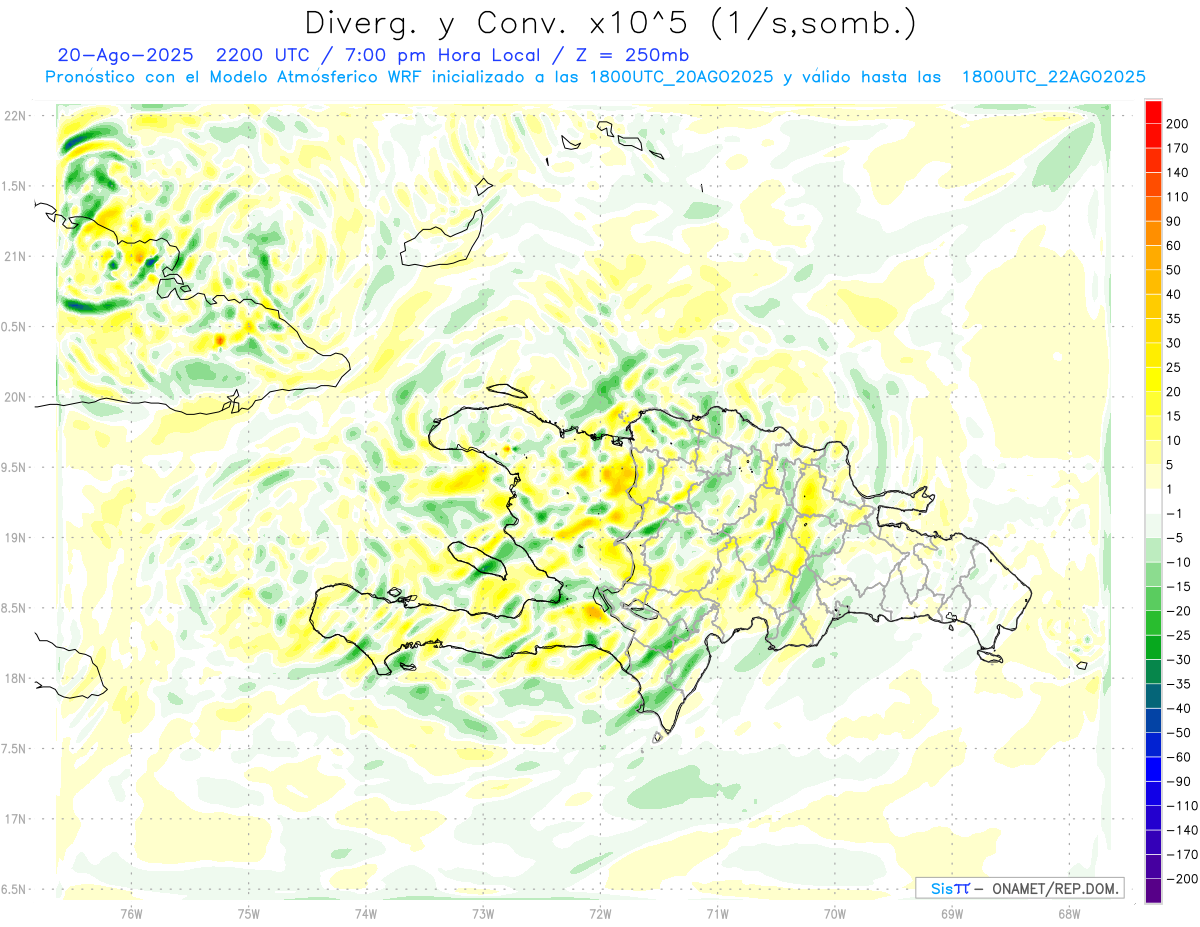Viewport: 1200px width, 927px height.
Task: Click the positive '25' colorbar value
Action: [x=1174, y=367]
